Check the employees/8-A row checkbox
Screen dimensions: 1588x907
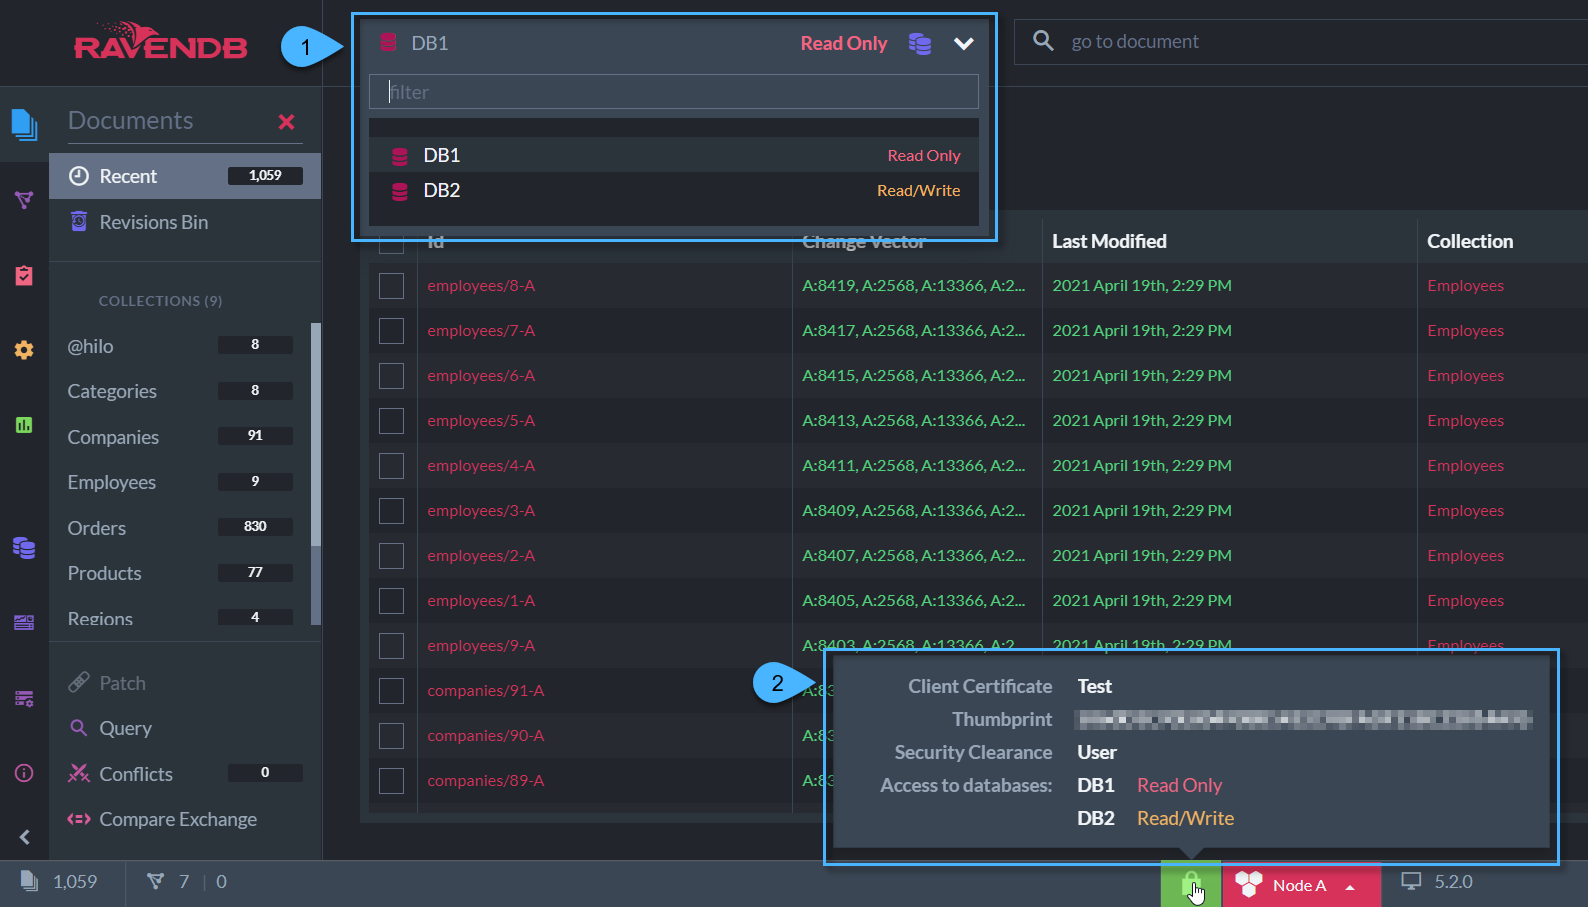[391, 286]
